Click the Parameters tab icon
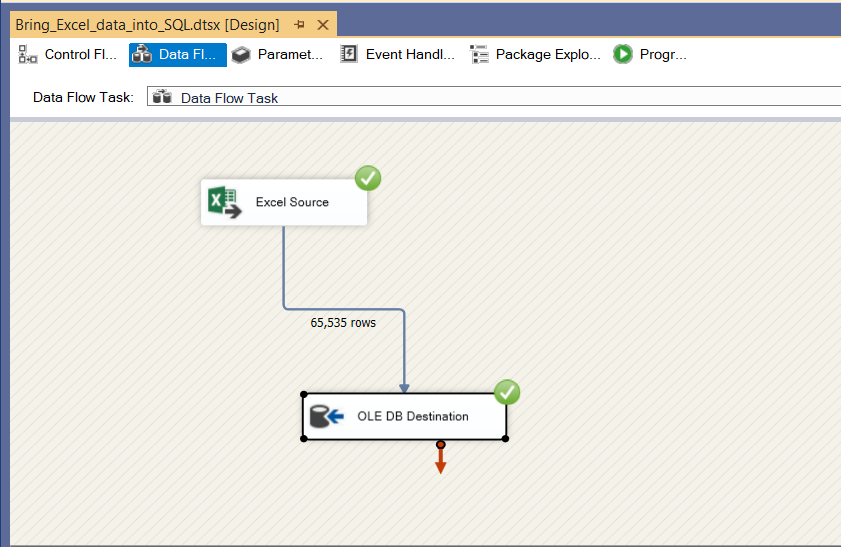This screenshot has width=843, height=547. pyautogui.click(x=241, y=55)
